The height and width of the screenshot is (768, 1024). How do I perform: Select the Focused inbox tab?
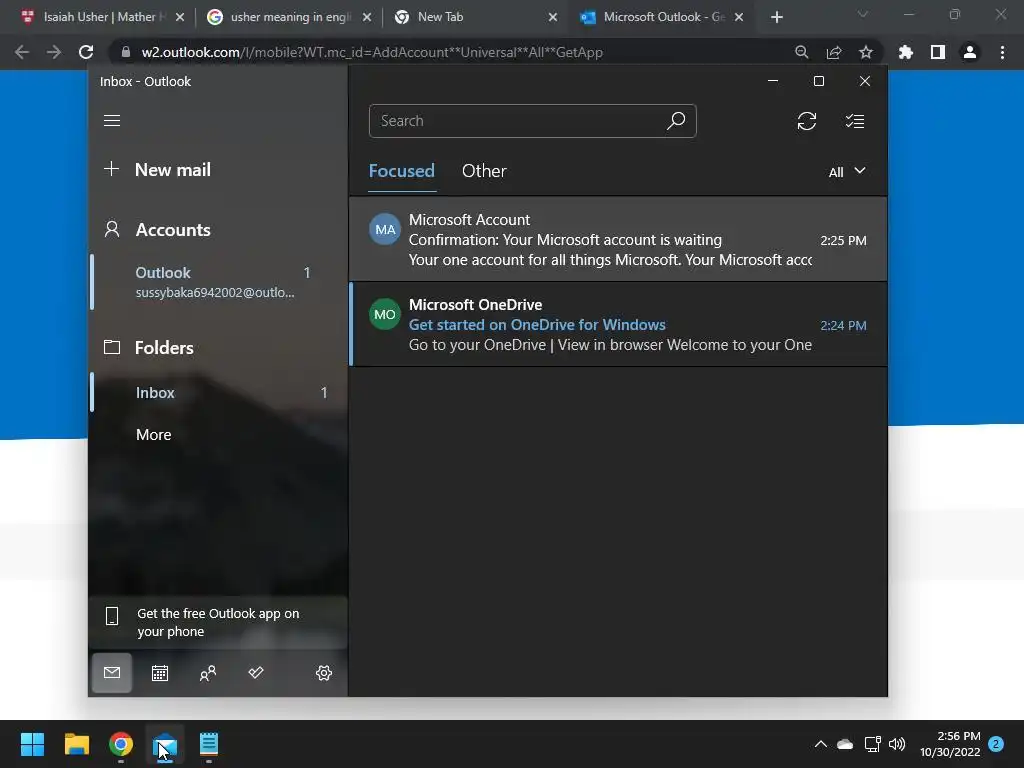(402, 171)
